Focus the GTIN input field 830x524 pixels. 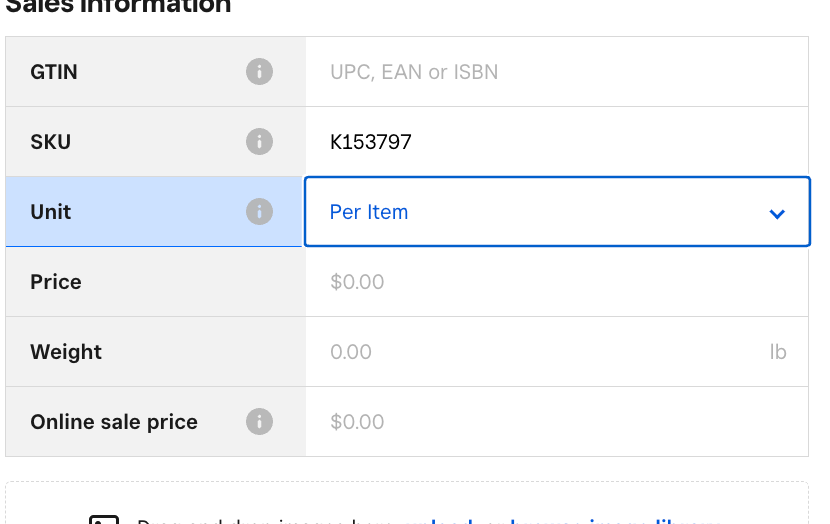point(556,72)
